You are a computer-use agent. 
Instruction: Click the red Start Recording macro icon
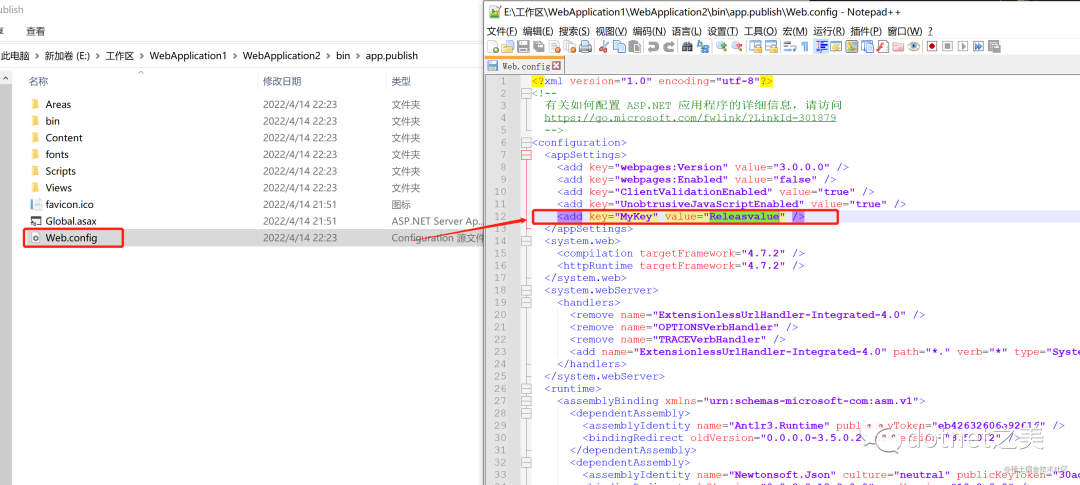pyautogui.click(x=932, y=47)
